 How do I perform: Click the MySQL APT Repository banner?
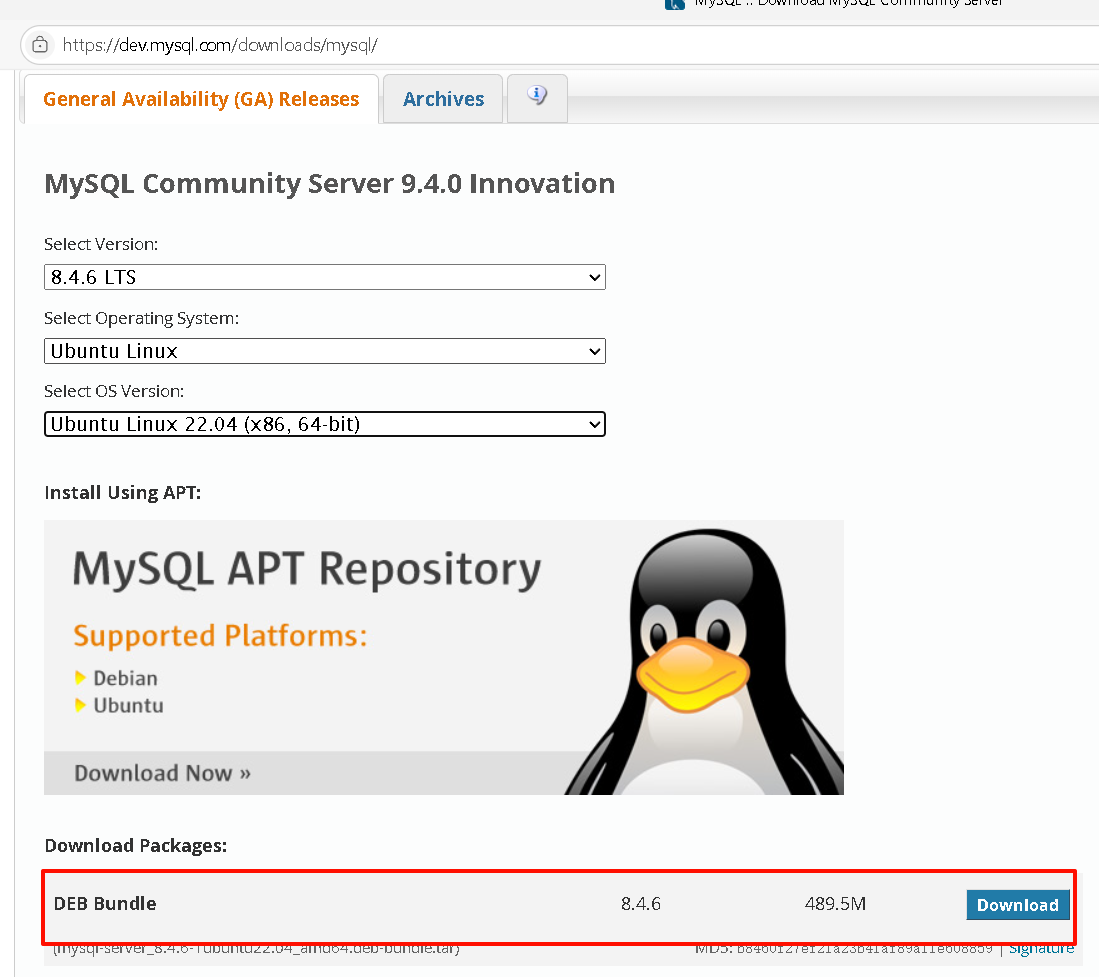tap(304, 570)
